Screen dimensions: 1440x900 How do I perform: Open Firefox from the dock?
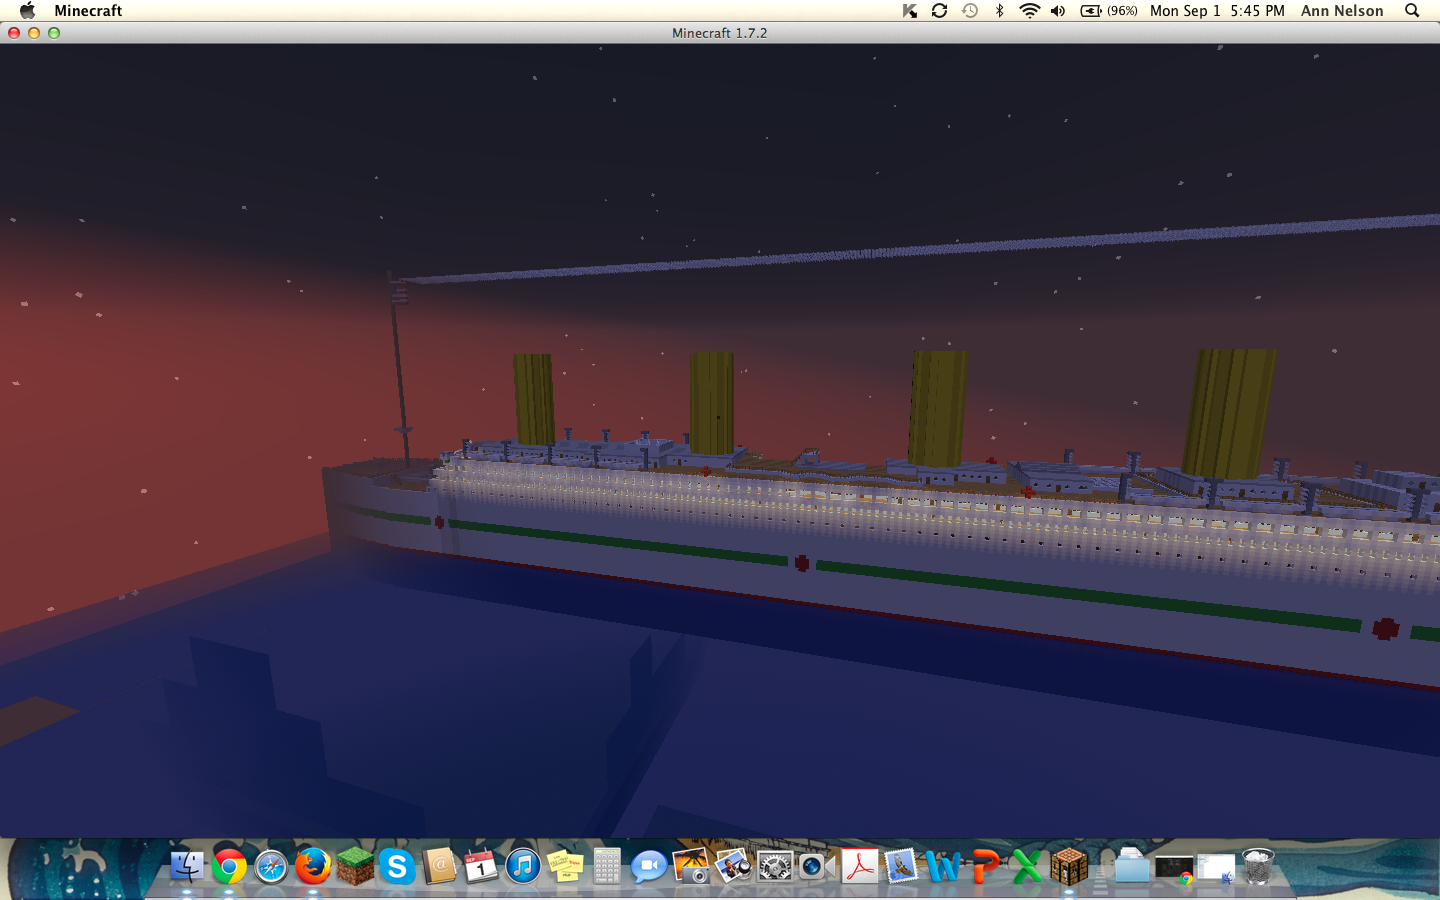pos(313,866)
